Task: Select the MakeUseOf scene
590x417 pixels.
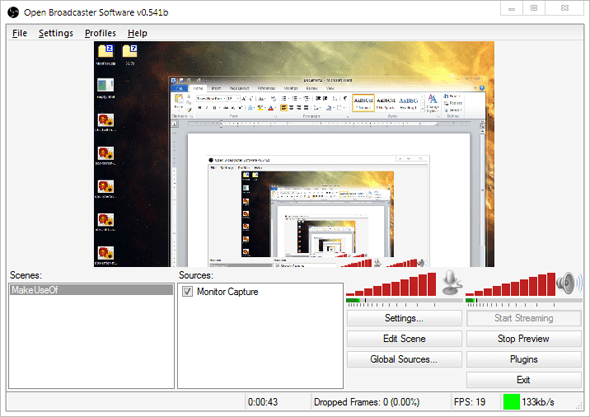Action: [91, 290]
